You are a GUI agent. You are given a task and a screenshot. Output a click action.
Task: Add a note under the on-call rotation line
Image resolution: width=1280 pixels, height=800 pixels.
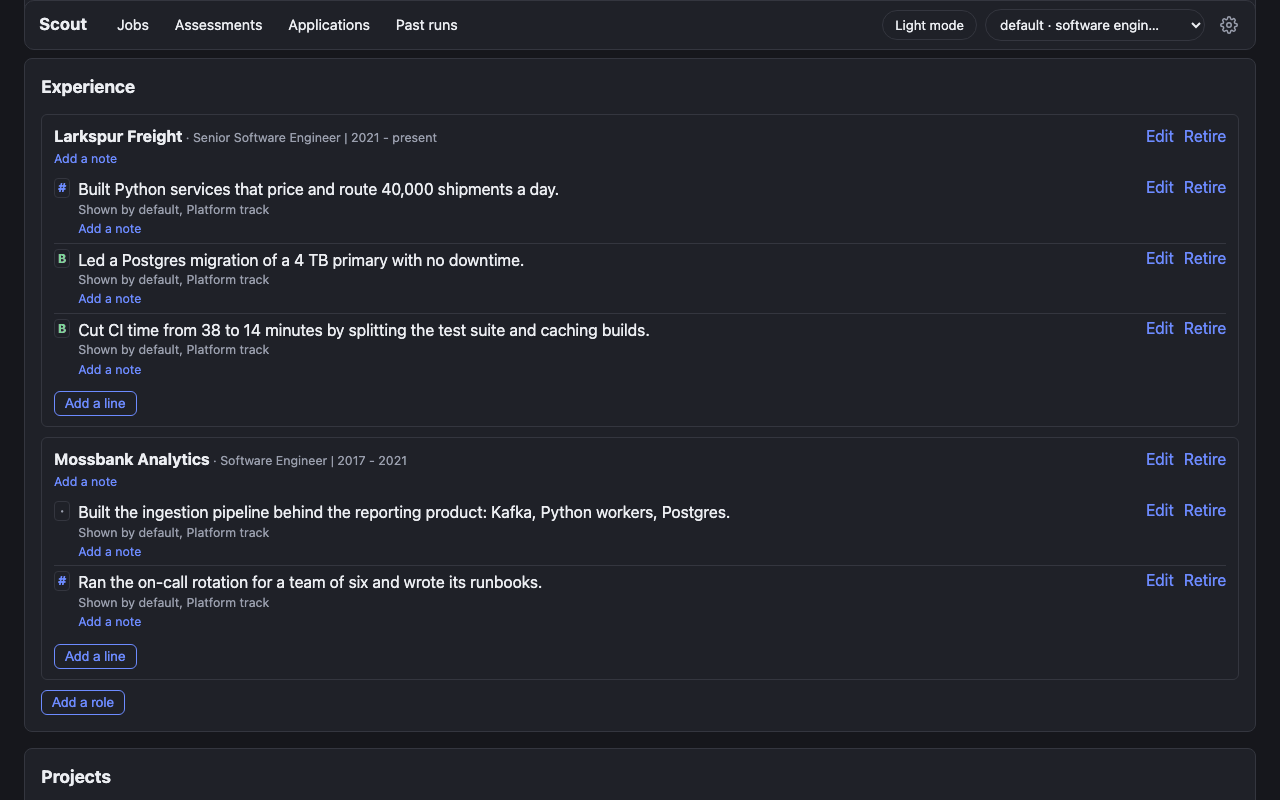110,622
